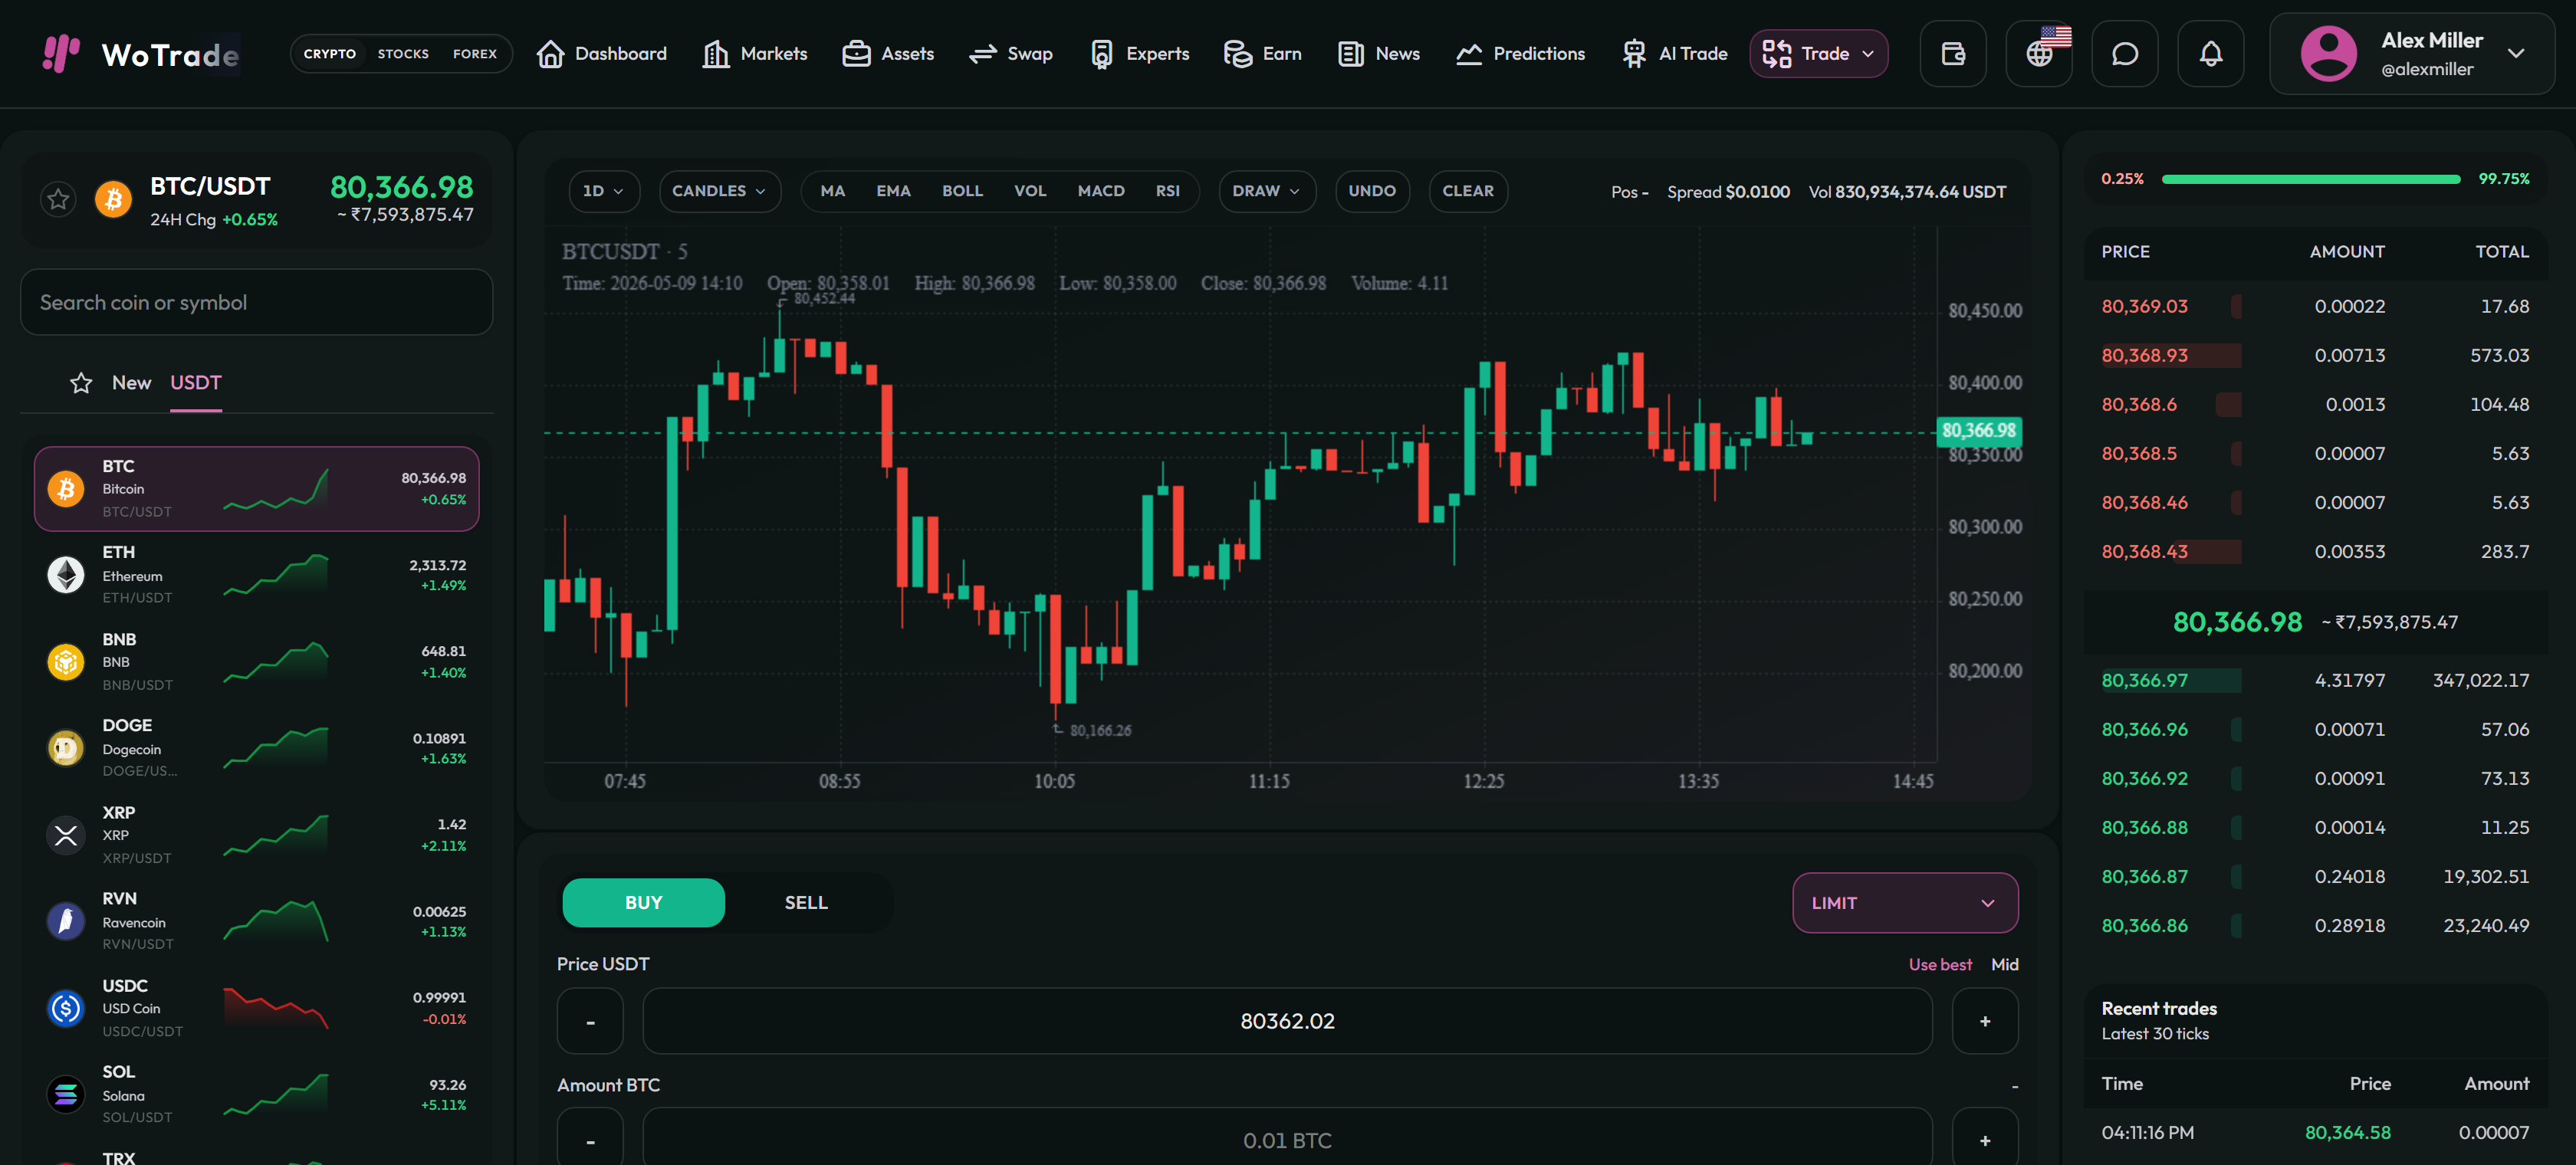Image resolution: width=2576 pixels, height=1165 pixels.
Task: Click the green 80,366.98 chart price marker
Action: [1979, 431]
